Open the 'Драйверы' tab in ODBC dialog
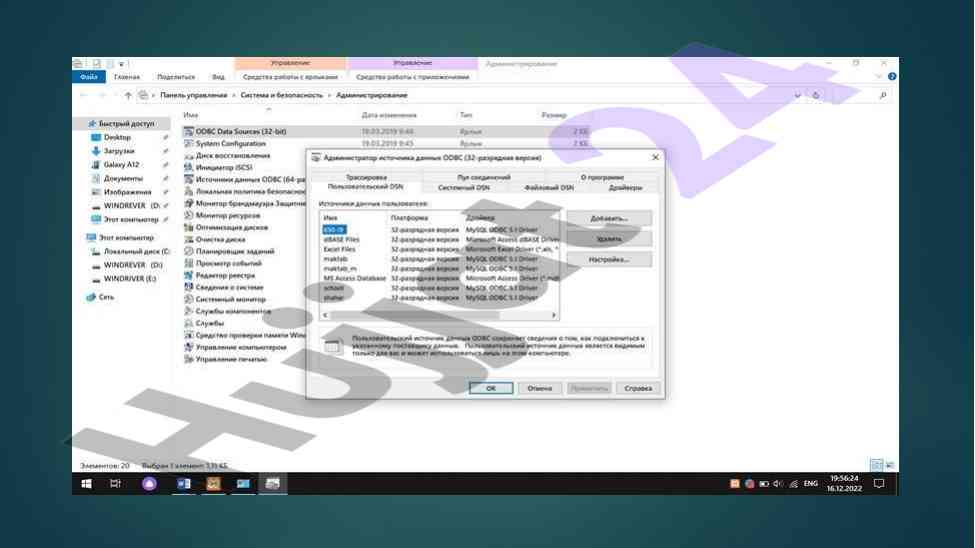 (x=625, y=187)
